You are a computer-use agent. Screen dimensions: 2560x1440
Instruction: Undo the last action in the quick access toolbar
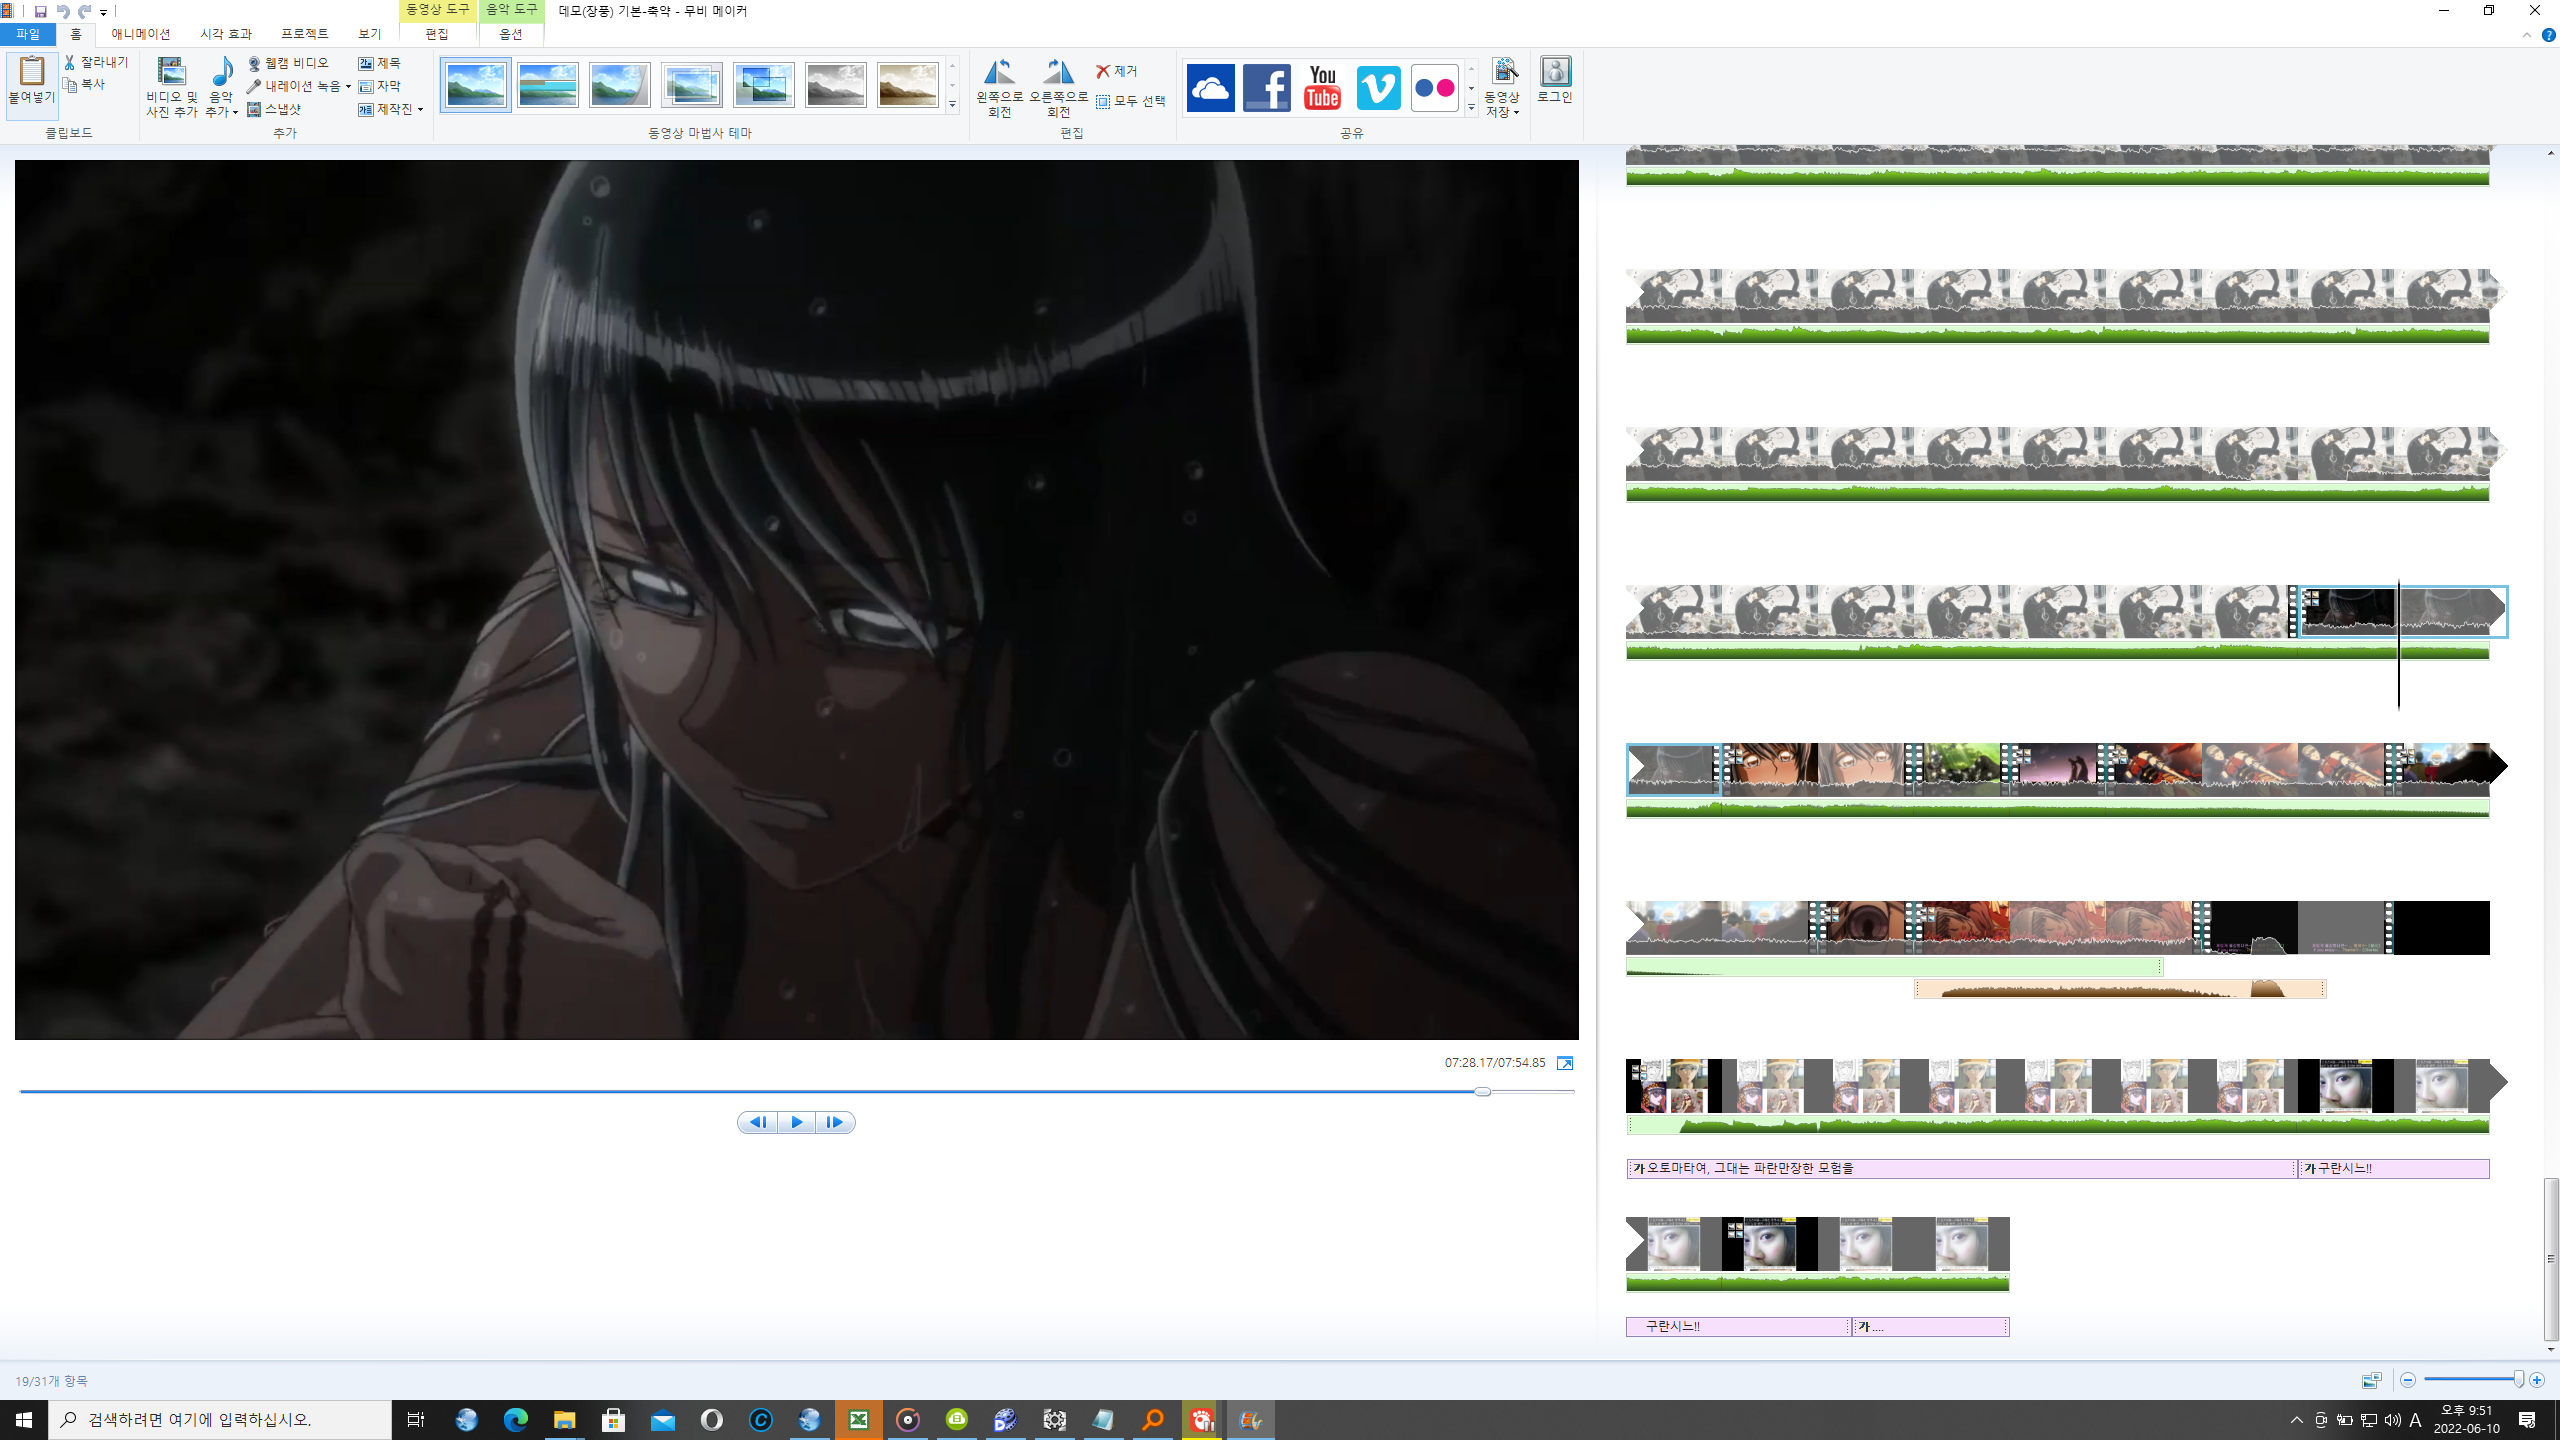point(62,12)
